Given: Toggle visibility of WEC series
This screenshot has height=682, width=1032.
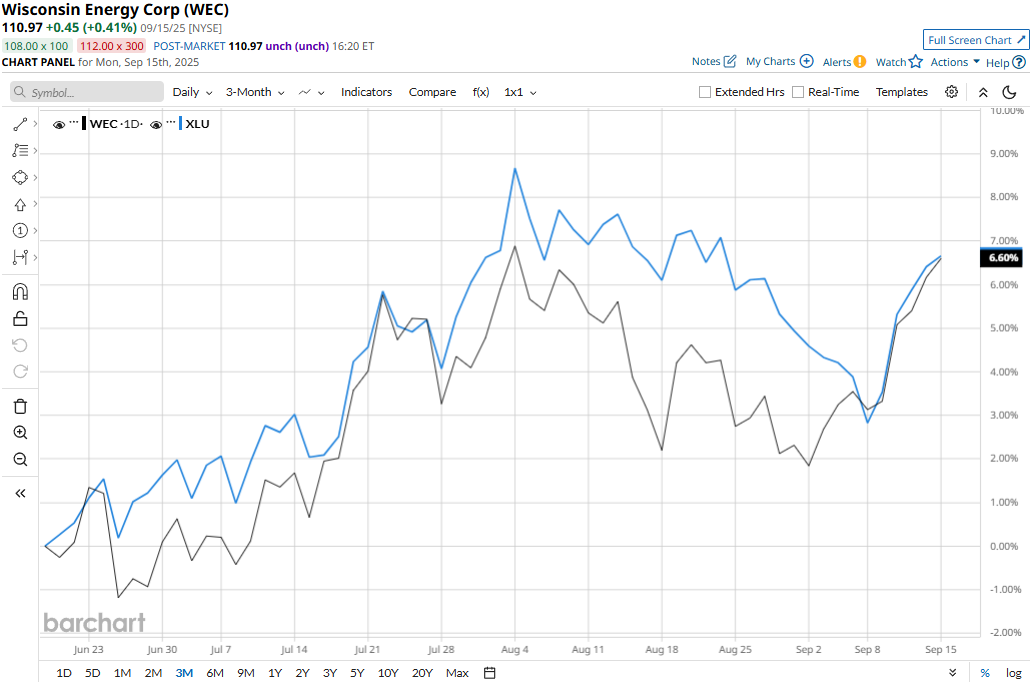Looking at the screenshot, I should pyautogui.click(x=59, y=124).
